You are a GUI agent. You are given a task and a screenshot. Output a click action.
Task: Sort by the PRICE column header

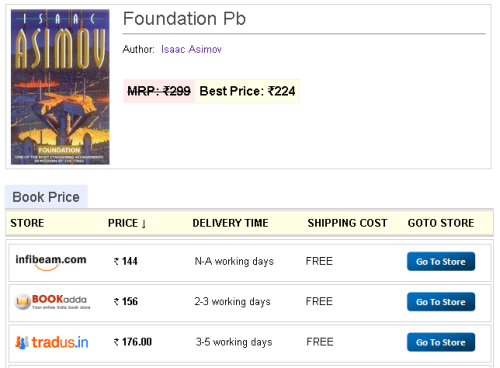pos(123,223)
